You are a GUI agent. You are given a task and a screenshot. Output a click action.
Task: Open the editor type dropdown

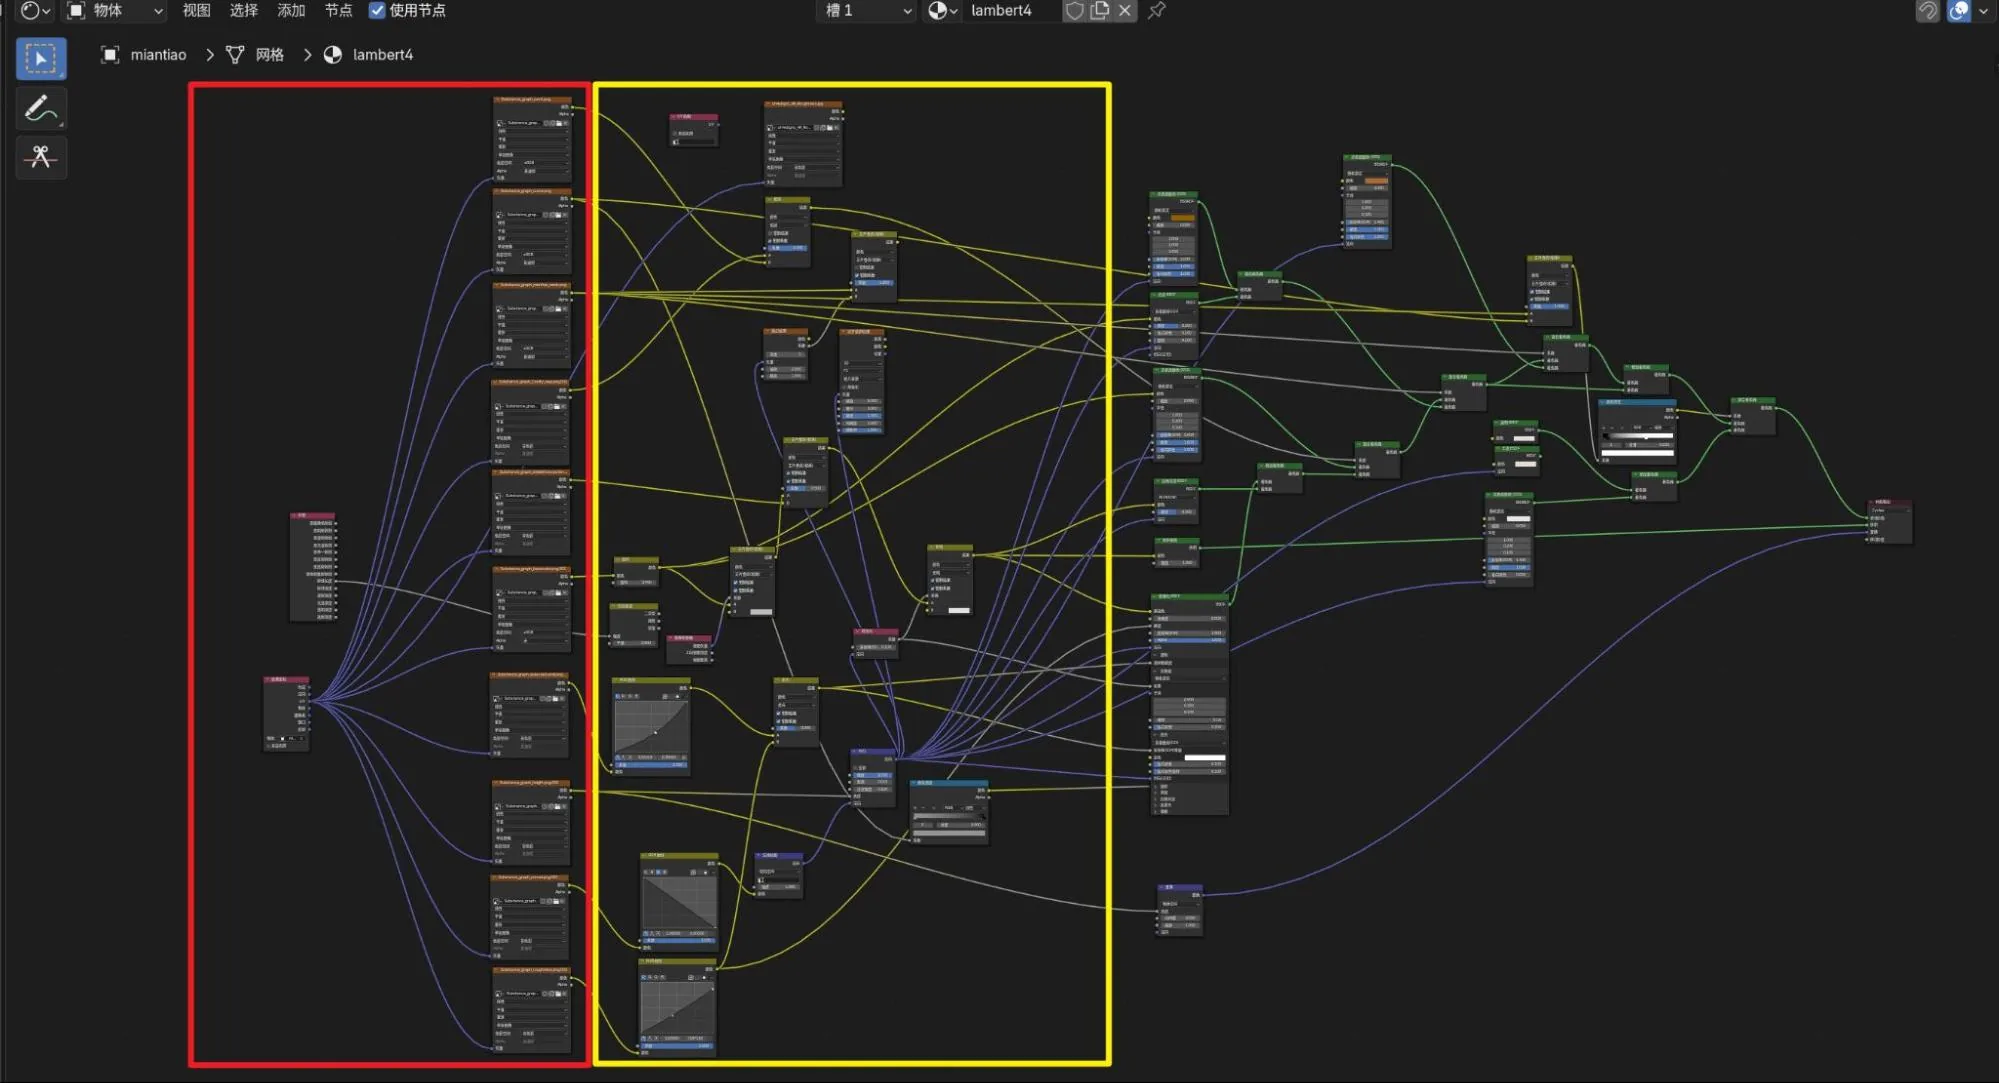point(35,11)
